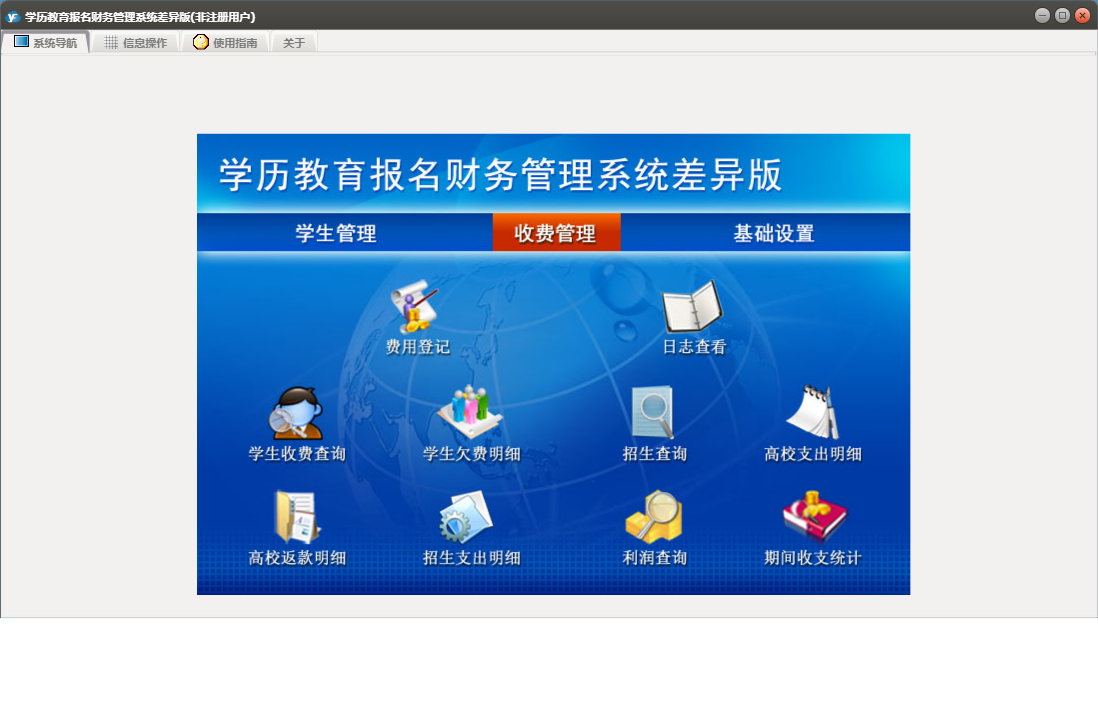Open the 期间收支统计 statistics icon
Screen dimensions: 1098x713
(x=814, y=517)
